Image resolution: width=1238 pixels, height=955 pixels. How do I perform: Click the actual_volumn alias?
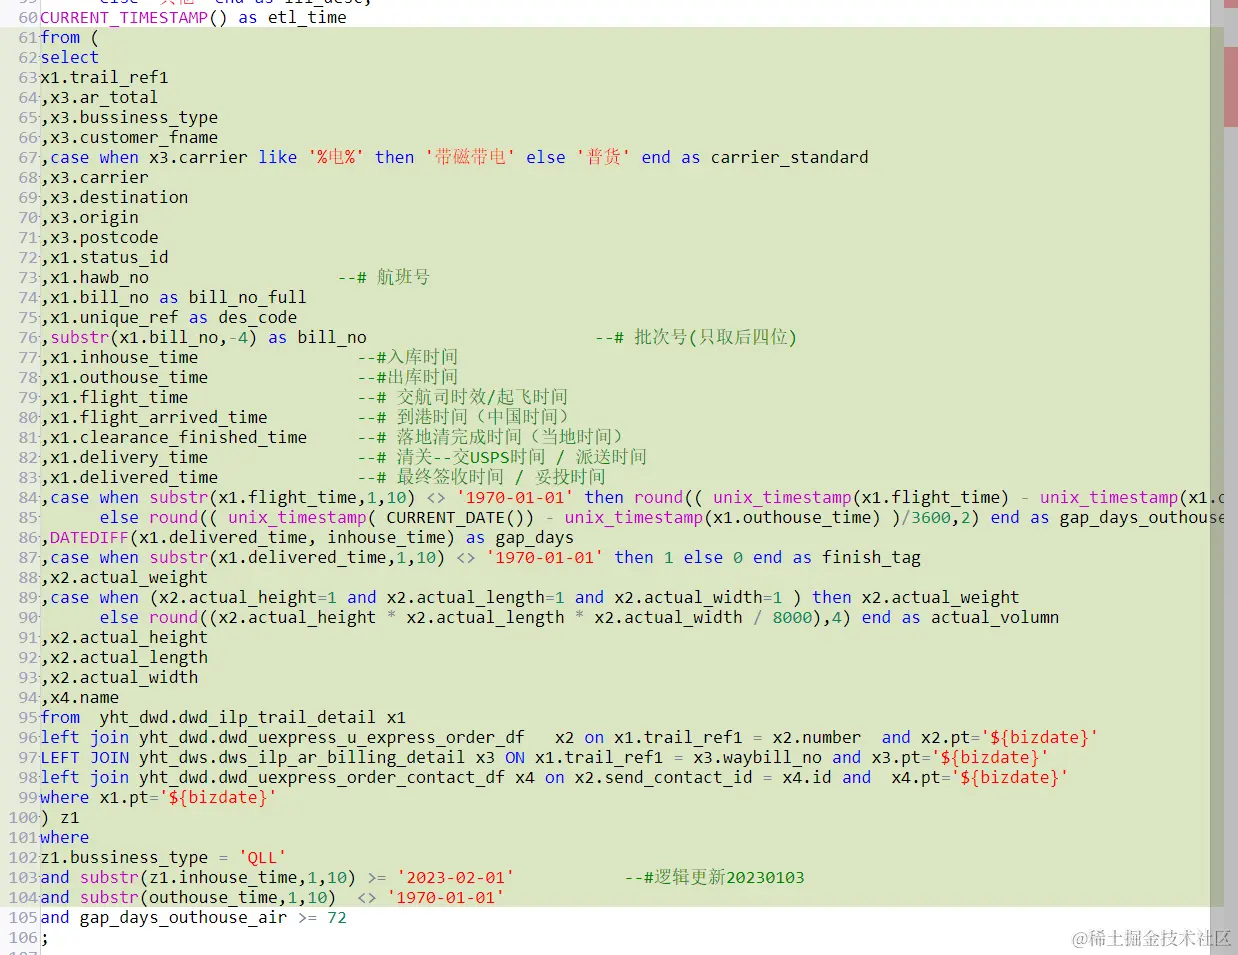tap(995, 617)
